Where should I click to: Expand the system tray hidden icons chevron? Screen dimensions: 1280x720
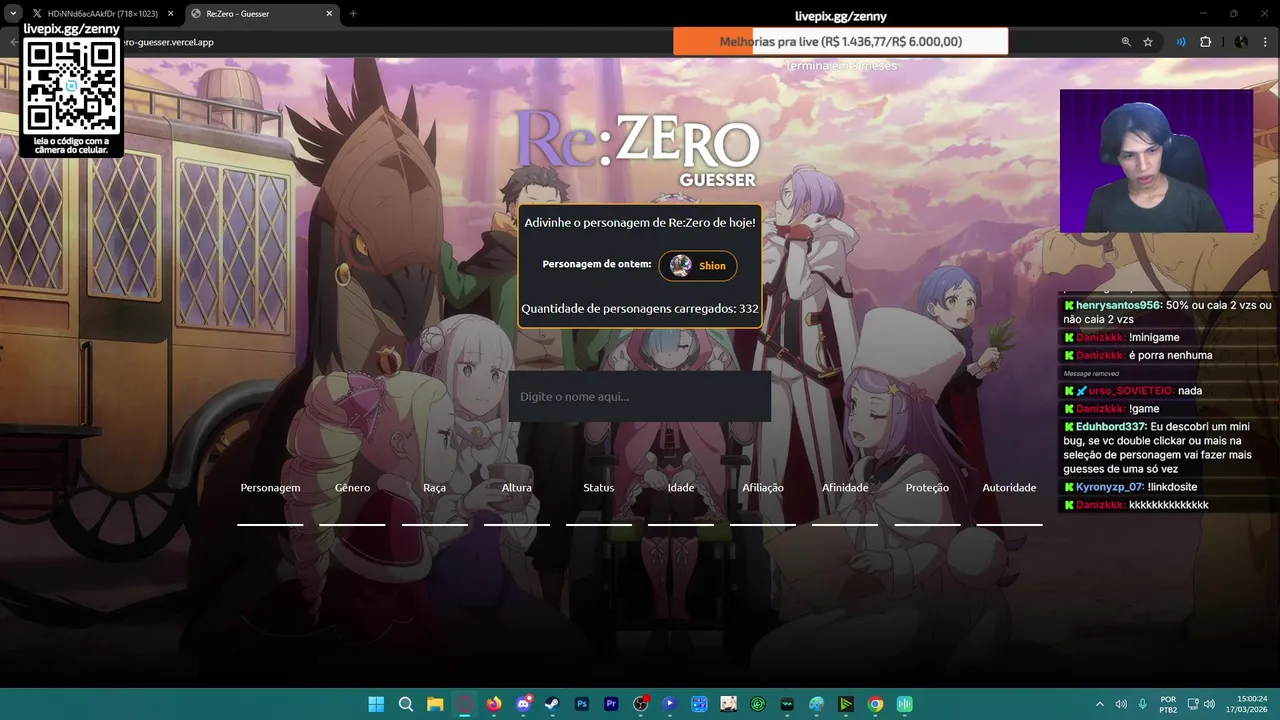(x=1100, y=704)
